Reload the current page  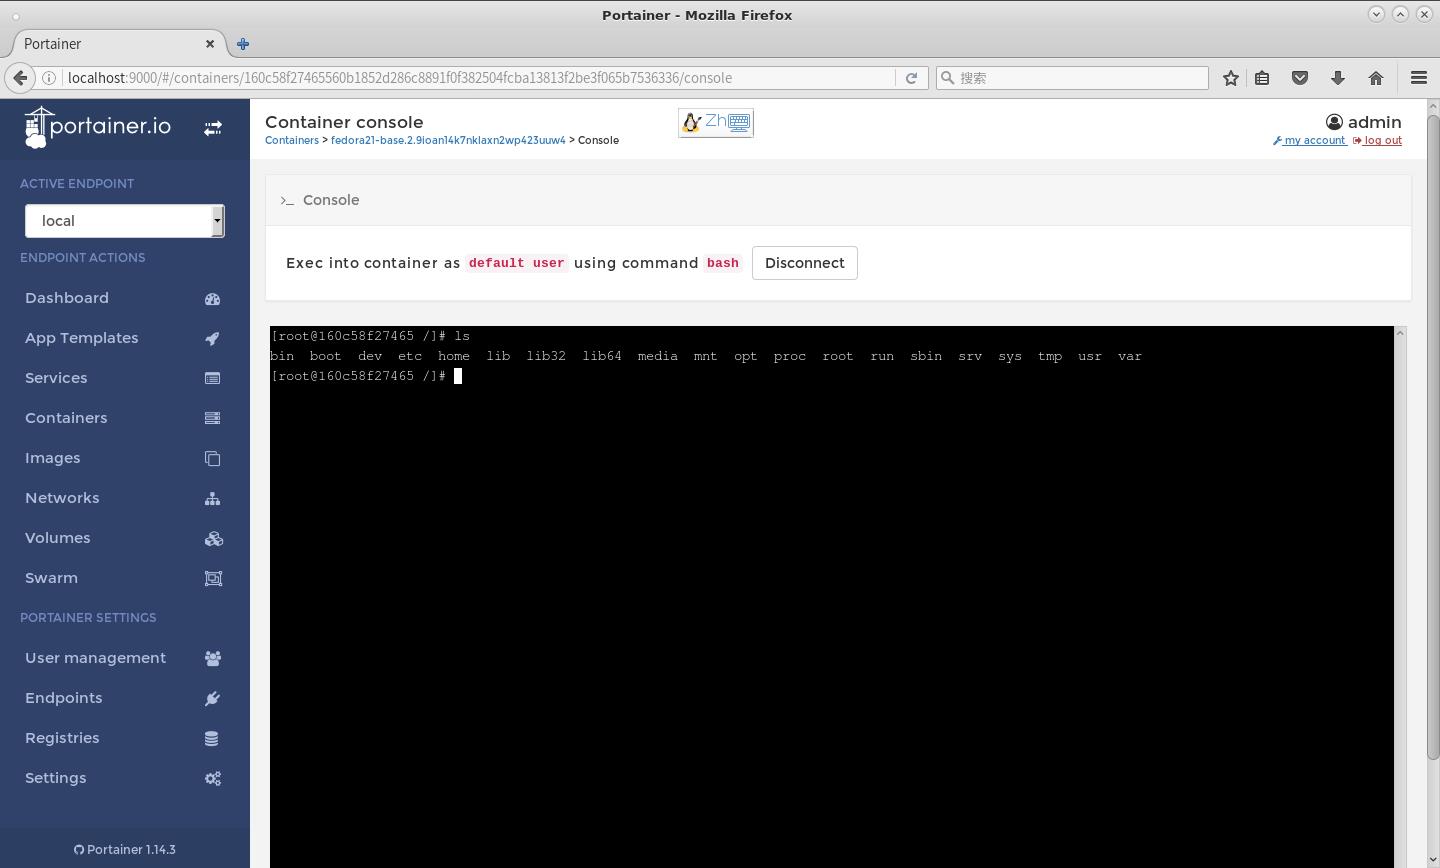pos(911,78)
